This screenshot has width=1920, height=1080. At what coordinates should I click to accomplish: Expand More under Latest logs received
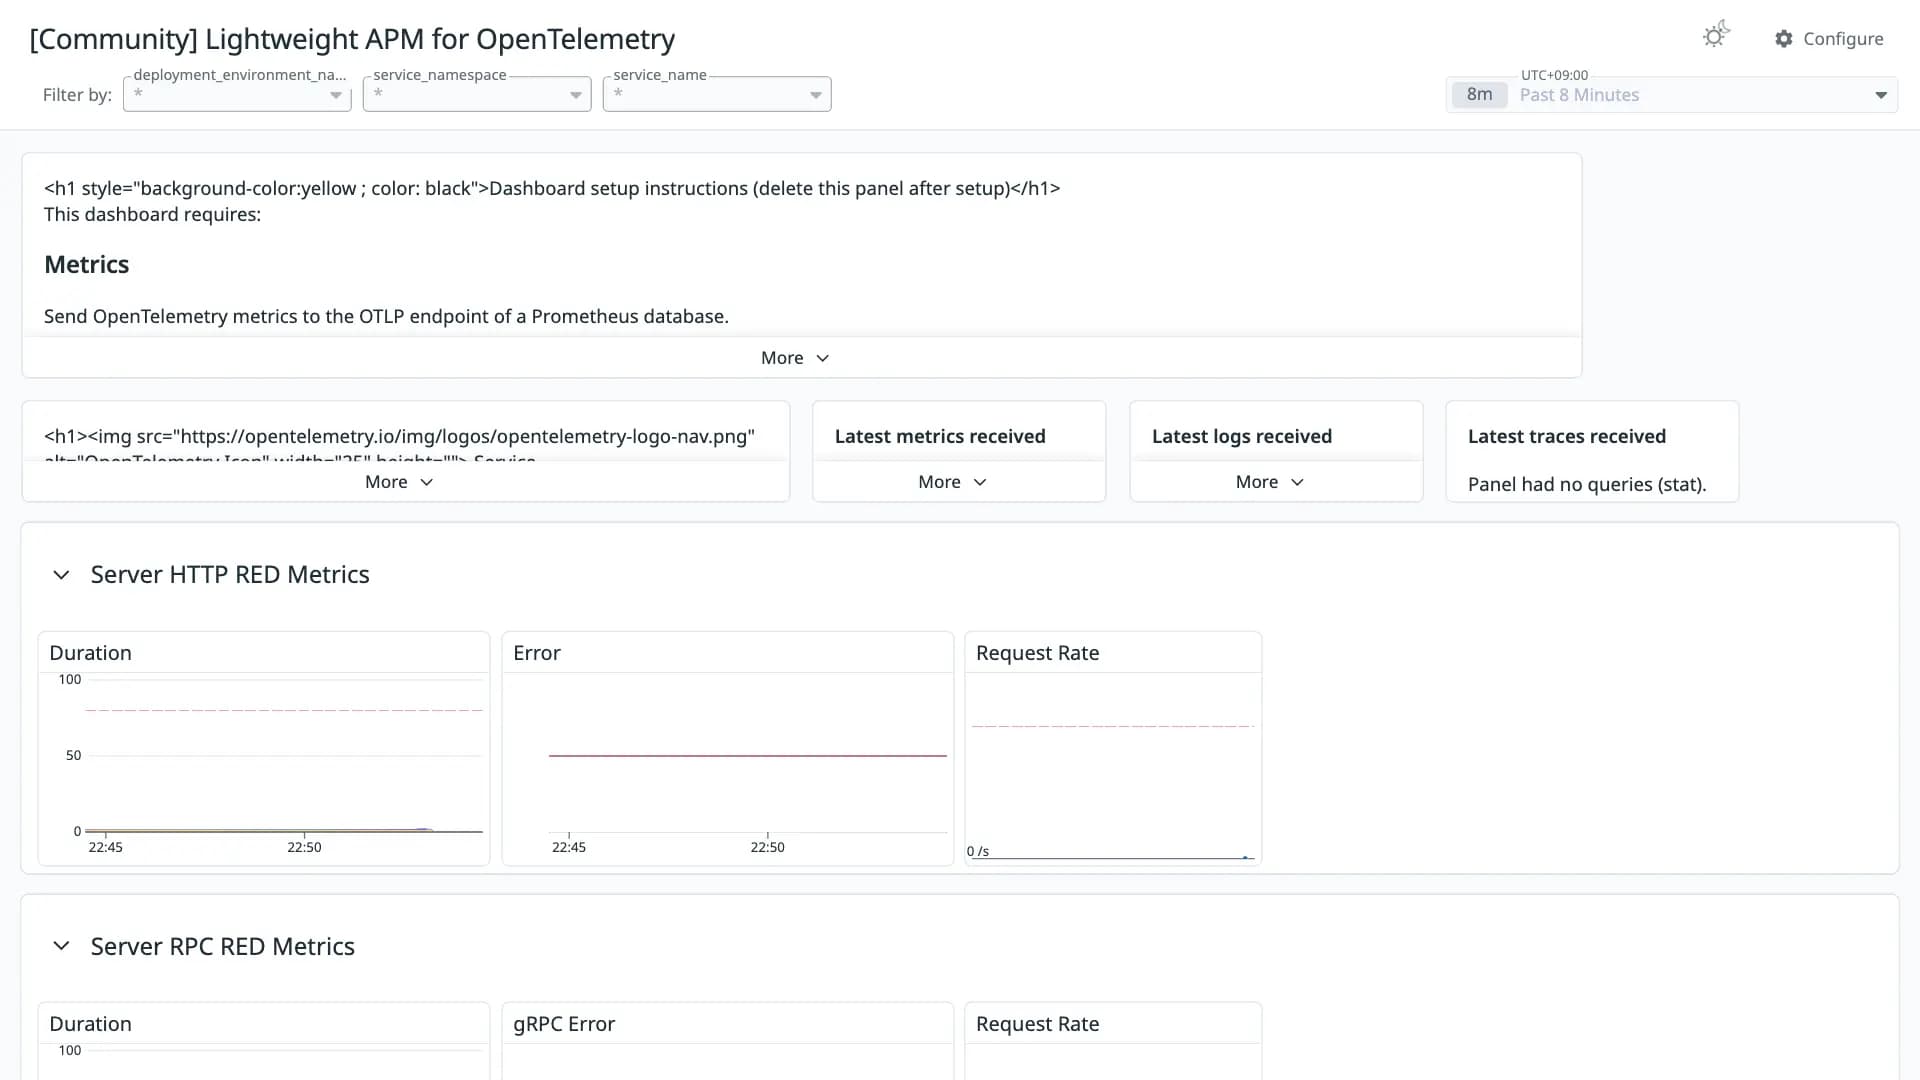coord(1270,482)
